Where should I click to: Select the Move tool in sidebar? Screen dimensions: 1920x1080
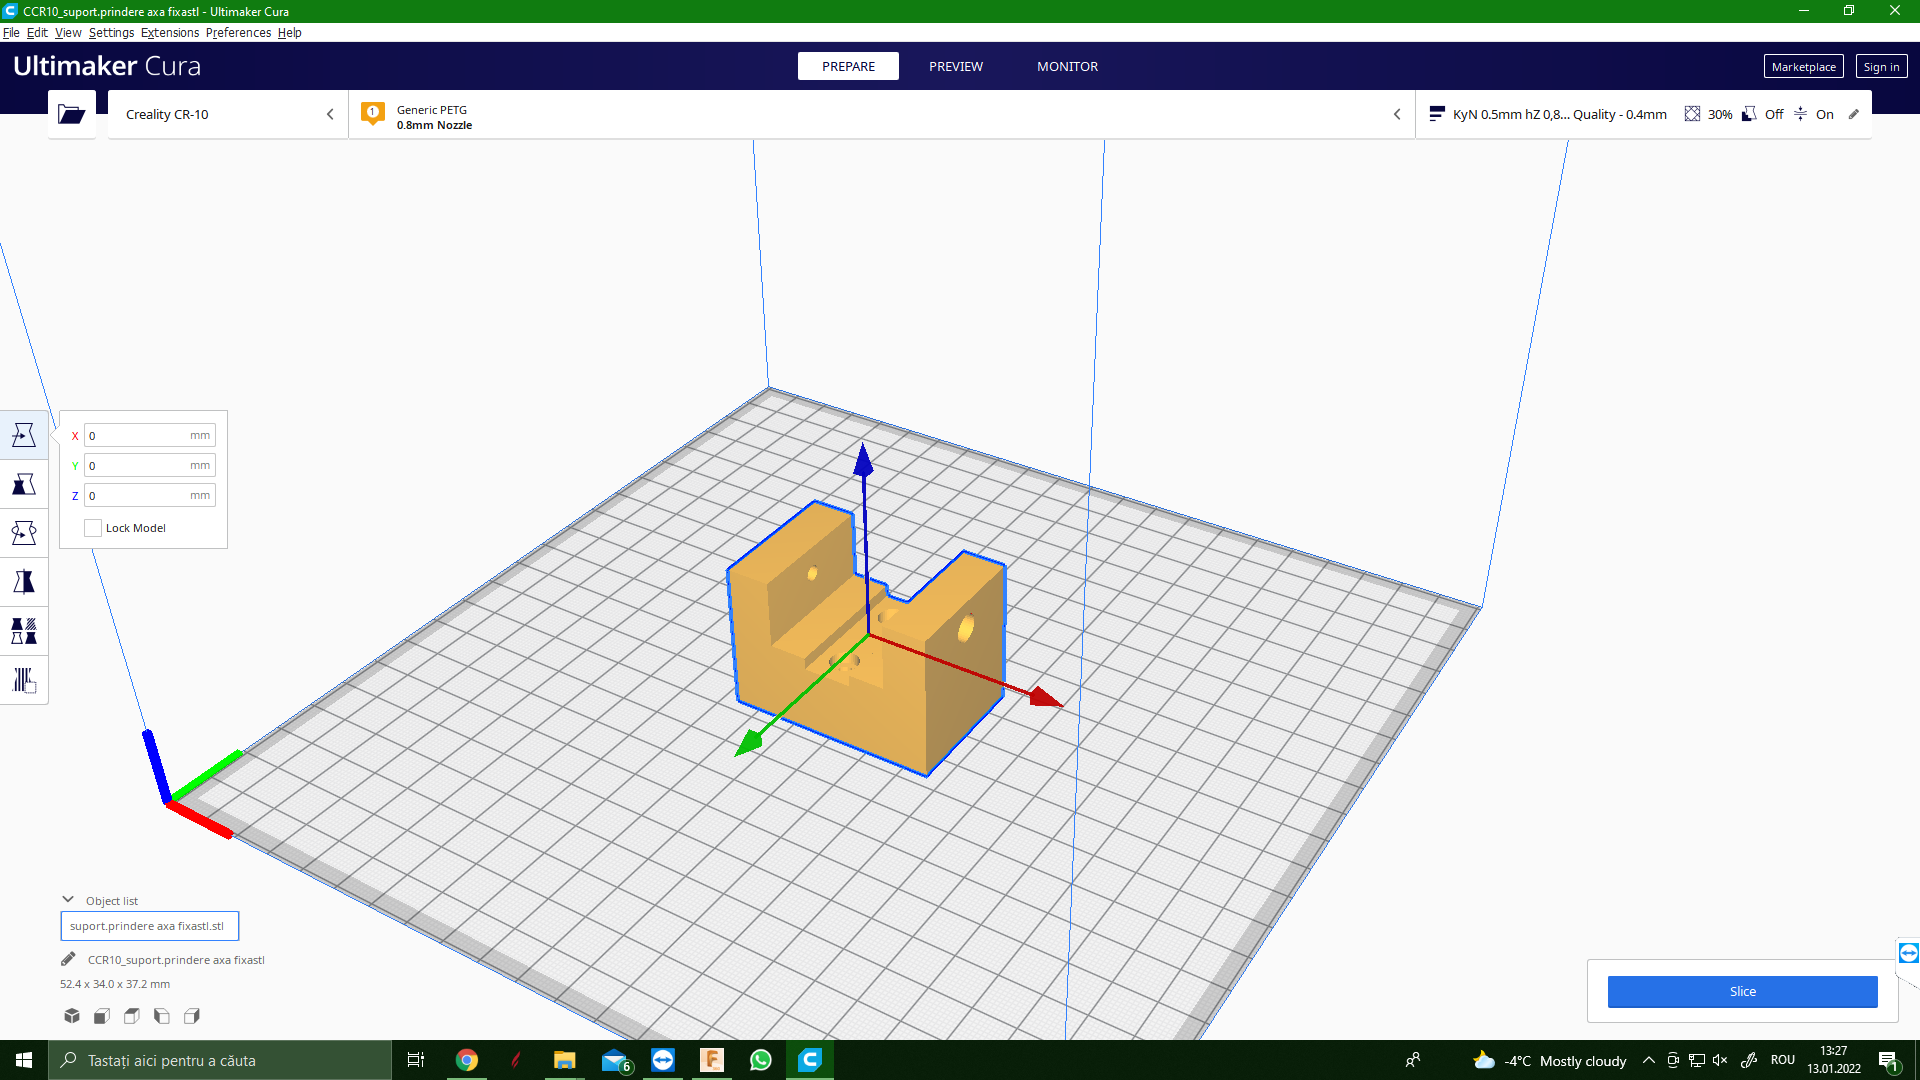24,435
